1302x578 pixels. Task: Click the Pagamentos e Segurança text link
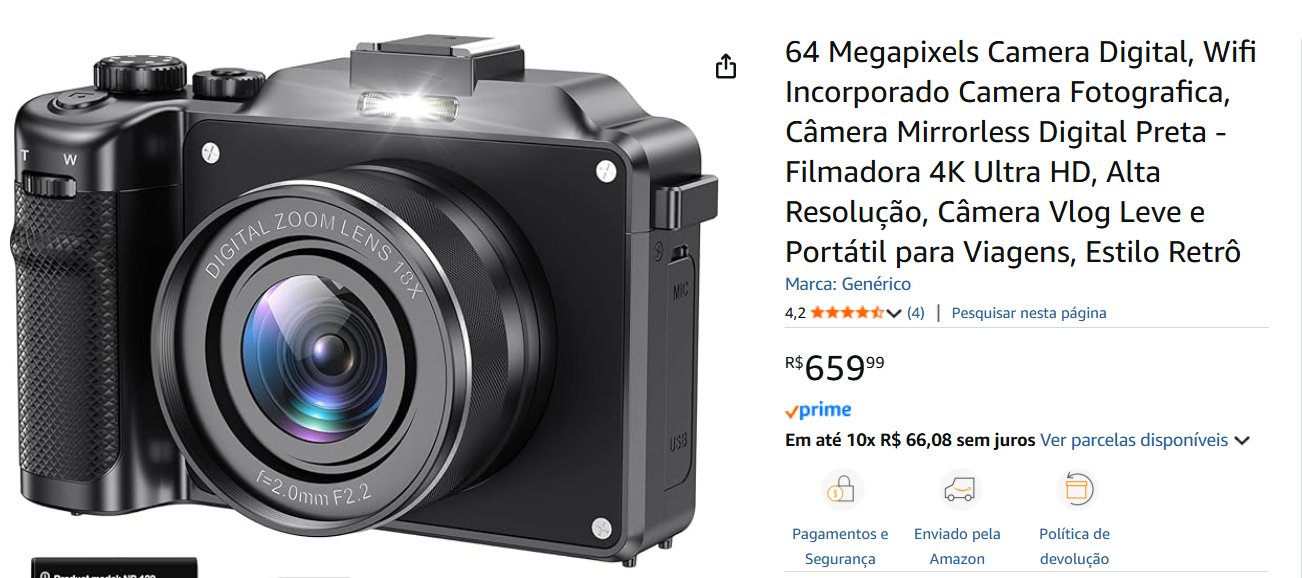[x=840, y=546]
